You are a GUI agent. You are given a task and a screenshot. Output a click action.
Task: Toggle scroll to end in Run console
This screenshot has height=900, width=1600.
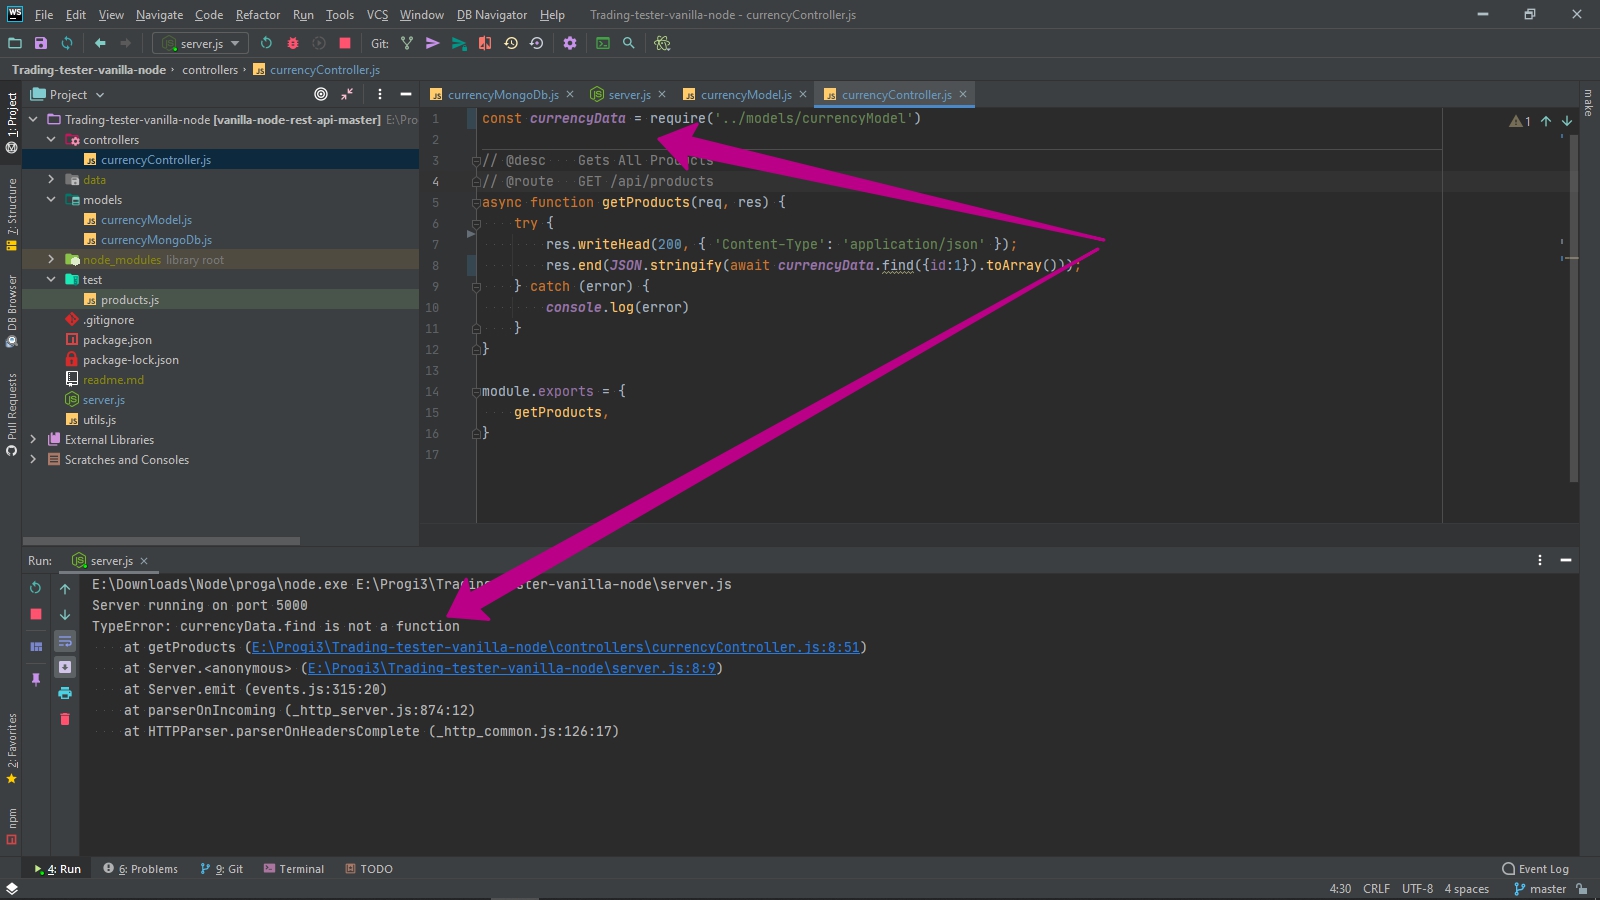(65, 667)
